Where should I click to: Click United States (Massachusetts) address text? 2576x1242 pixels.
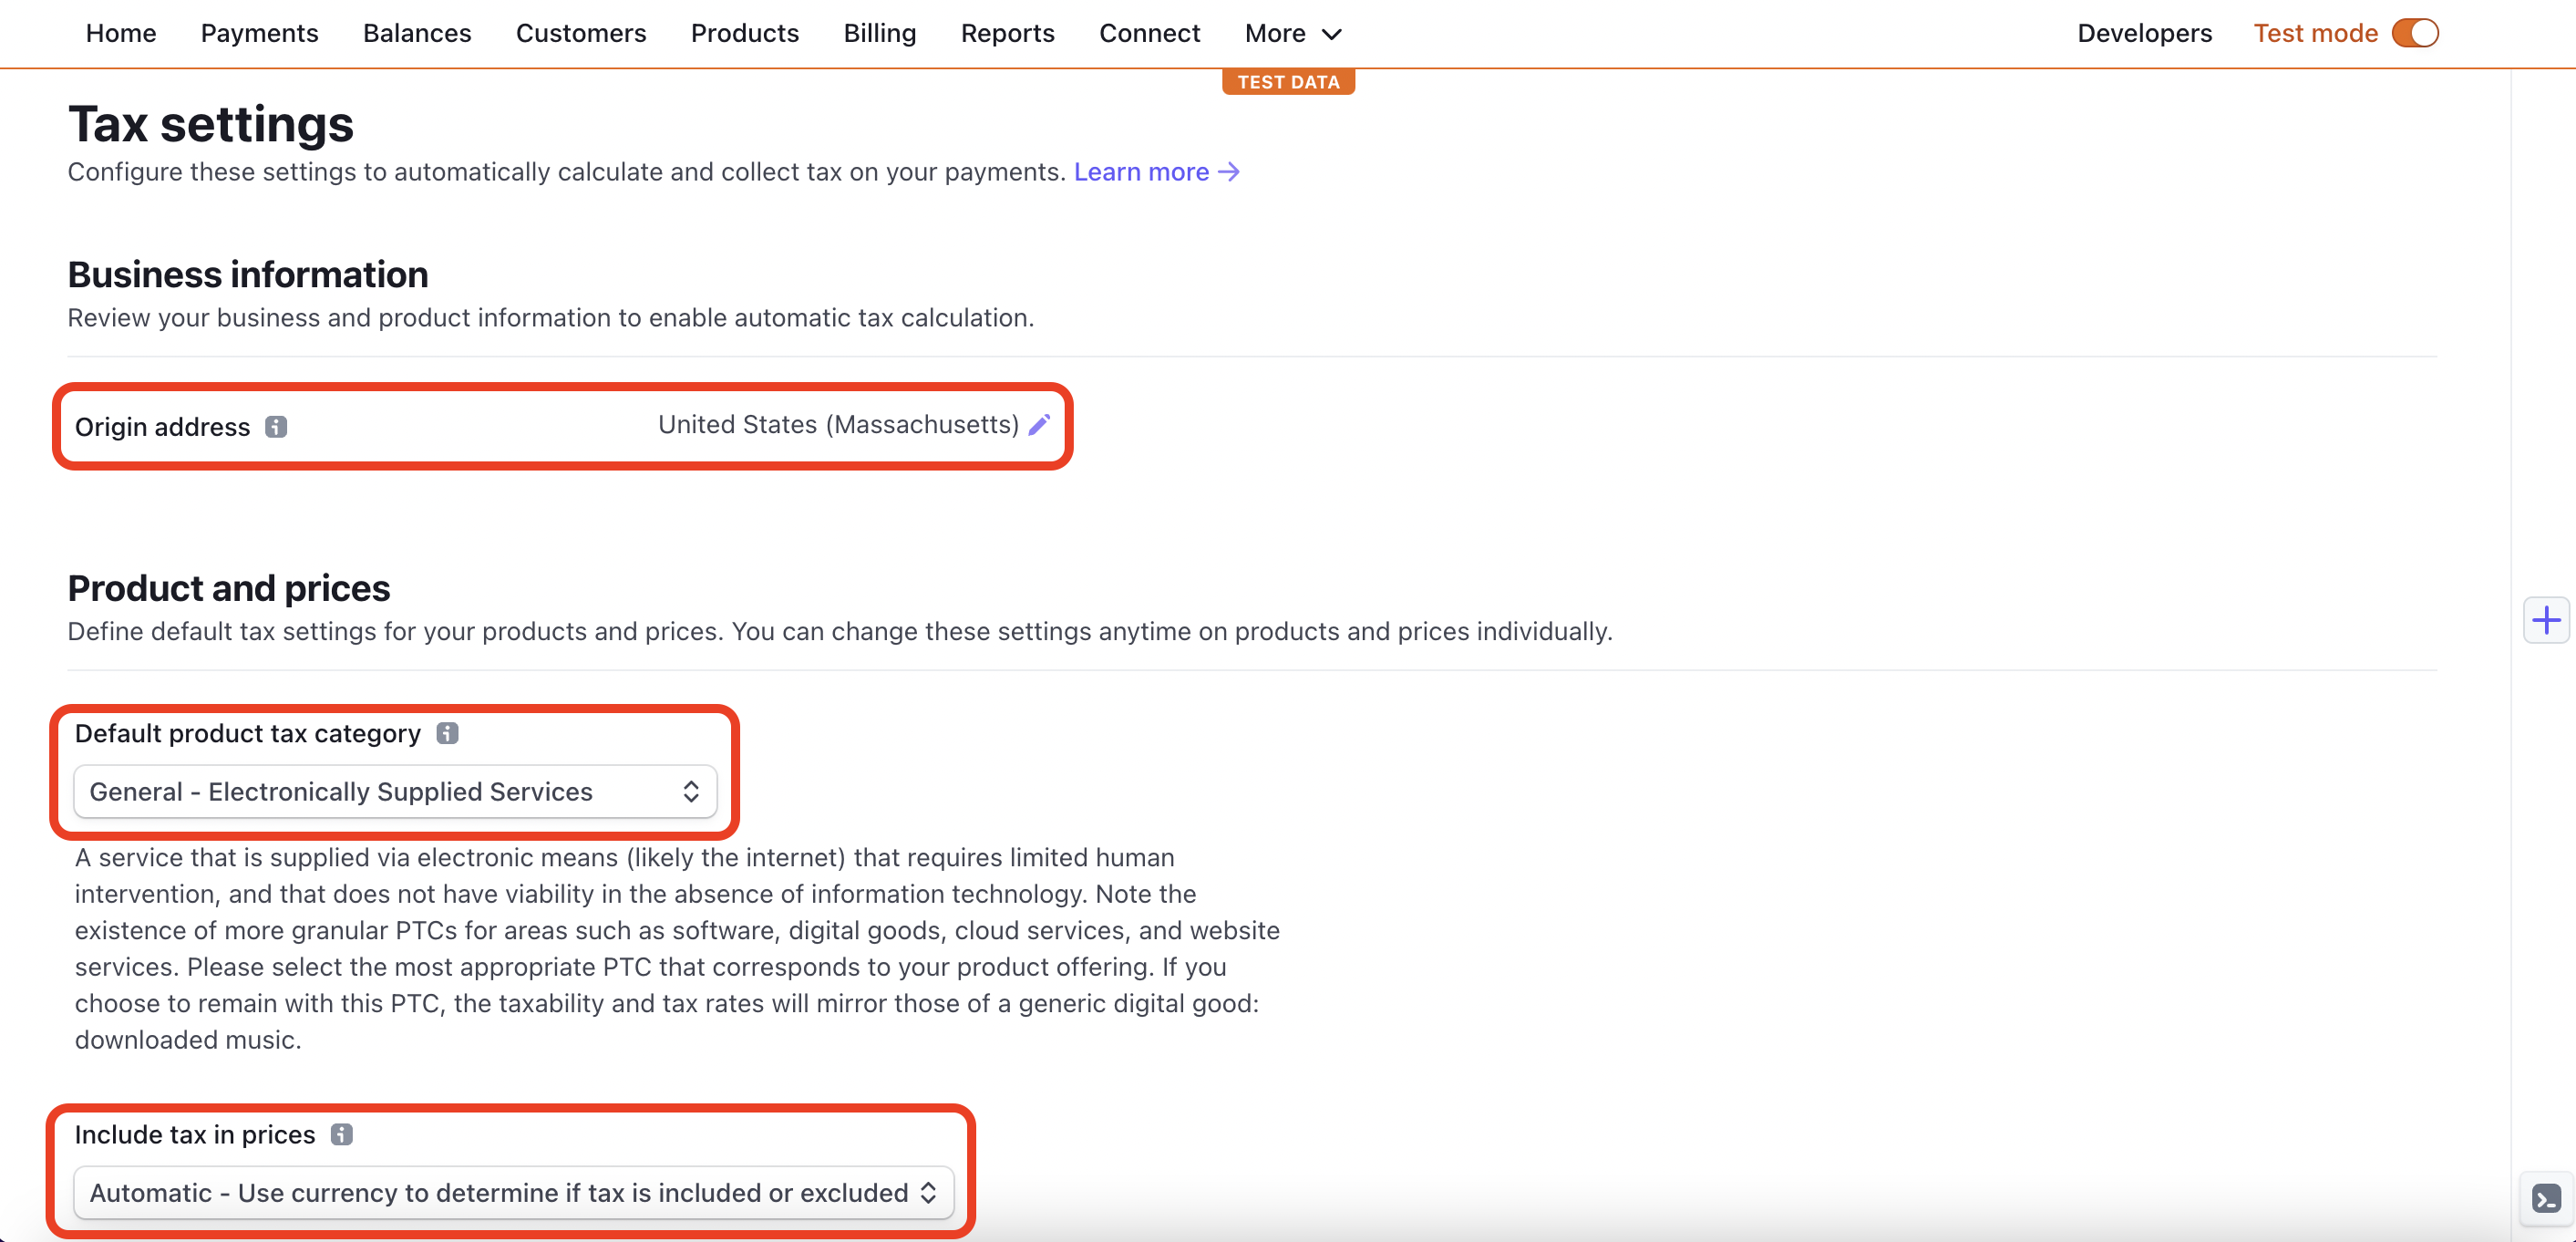tap(838, 424)
